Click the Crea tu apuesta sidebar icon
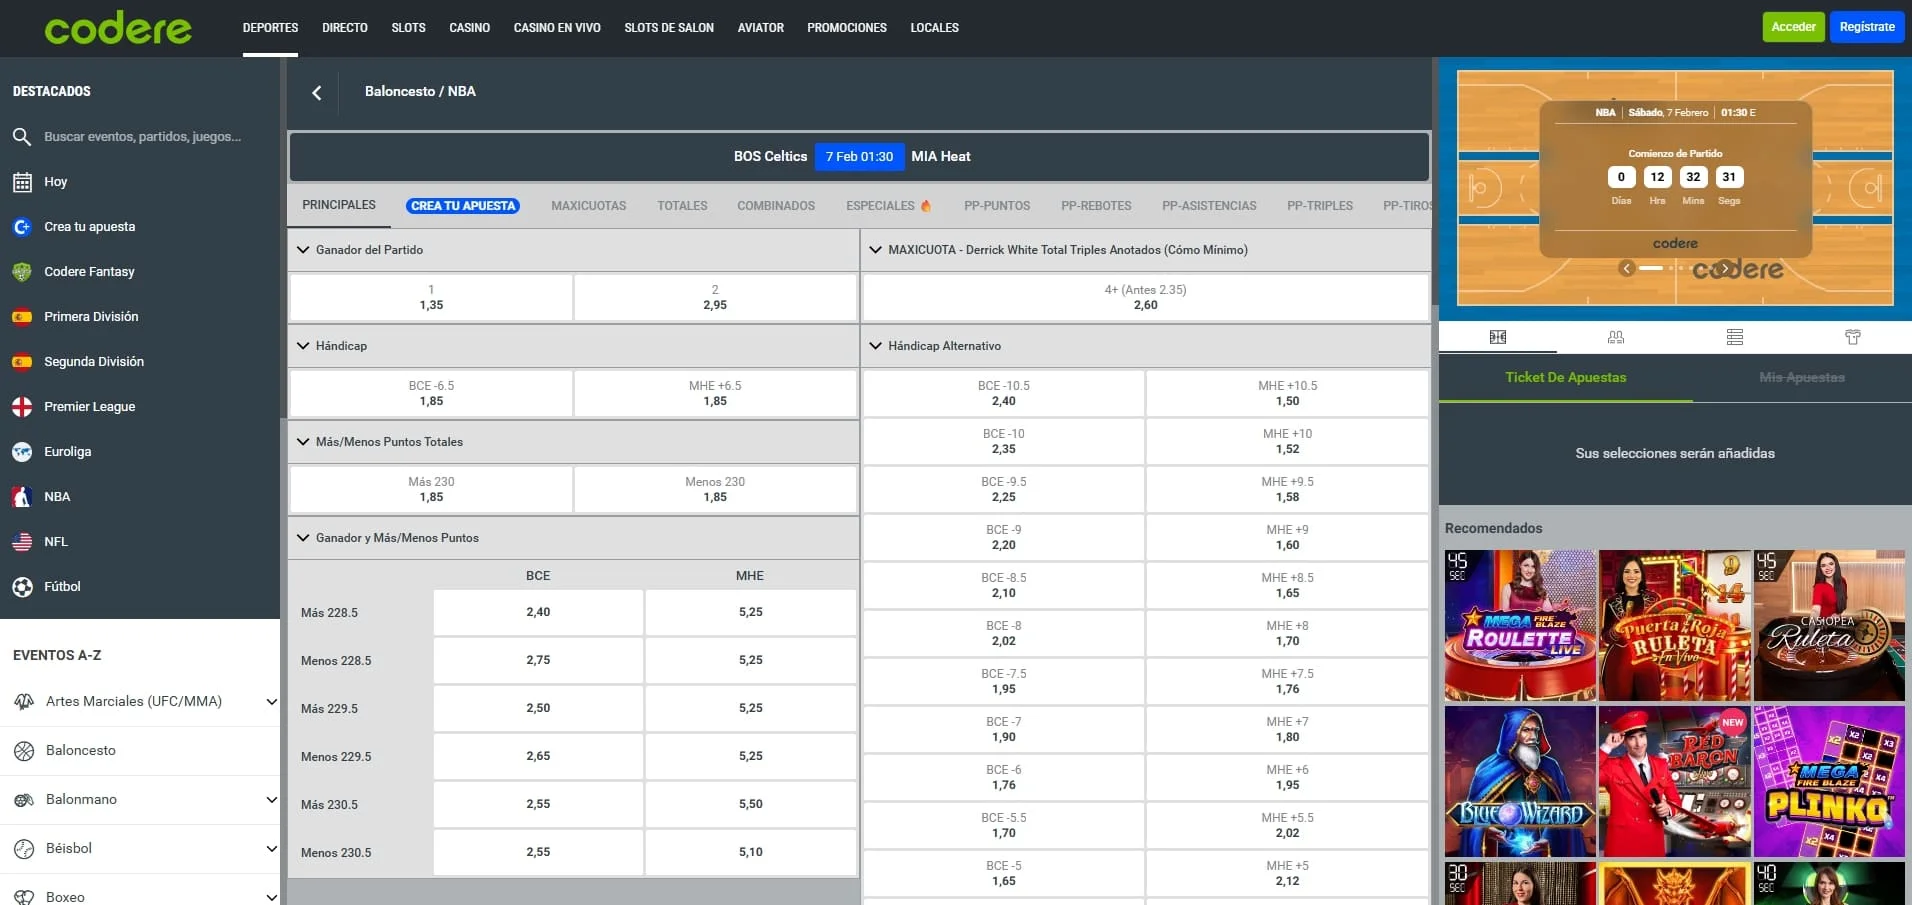The height and width of the screenshot is (905, 1912). [22, 227]
